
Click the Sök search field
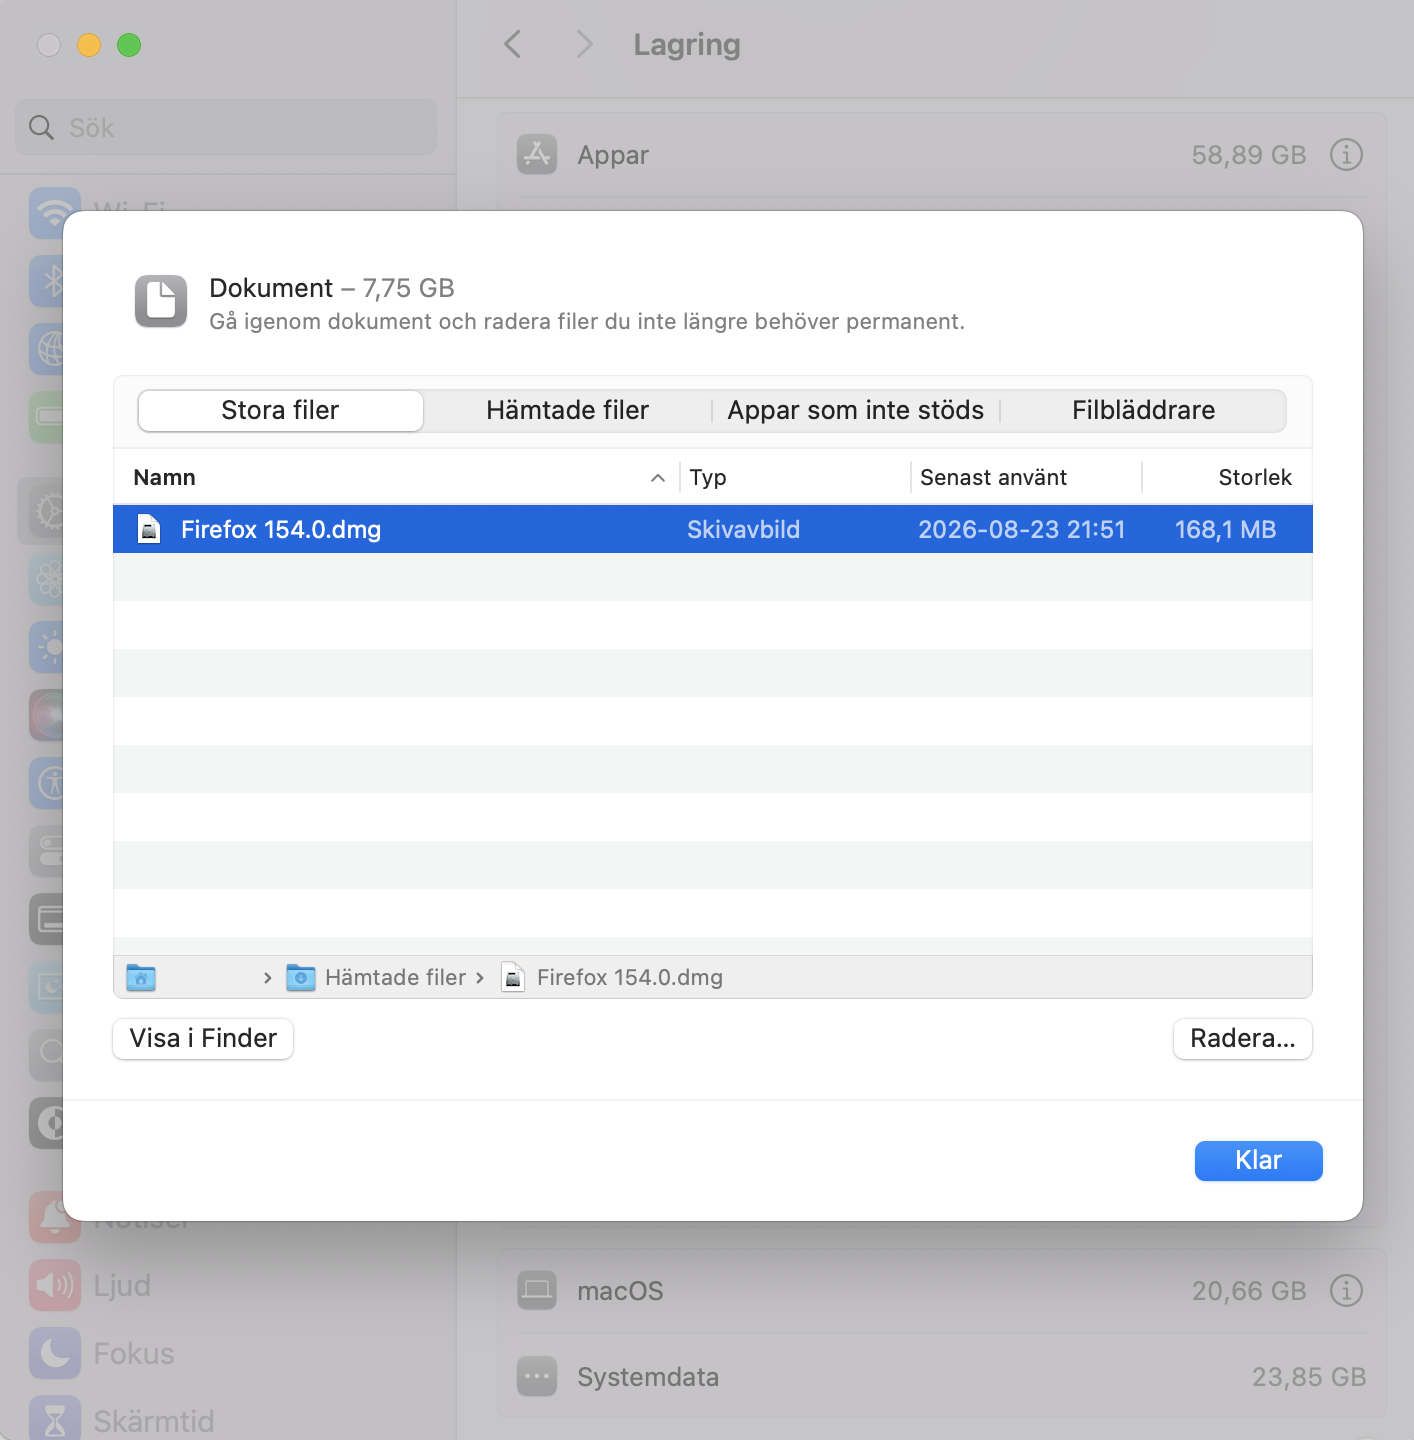(x=226, y=127)
